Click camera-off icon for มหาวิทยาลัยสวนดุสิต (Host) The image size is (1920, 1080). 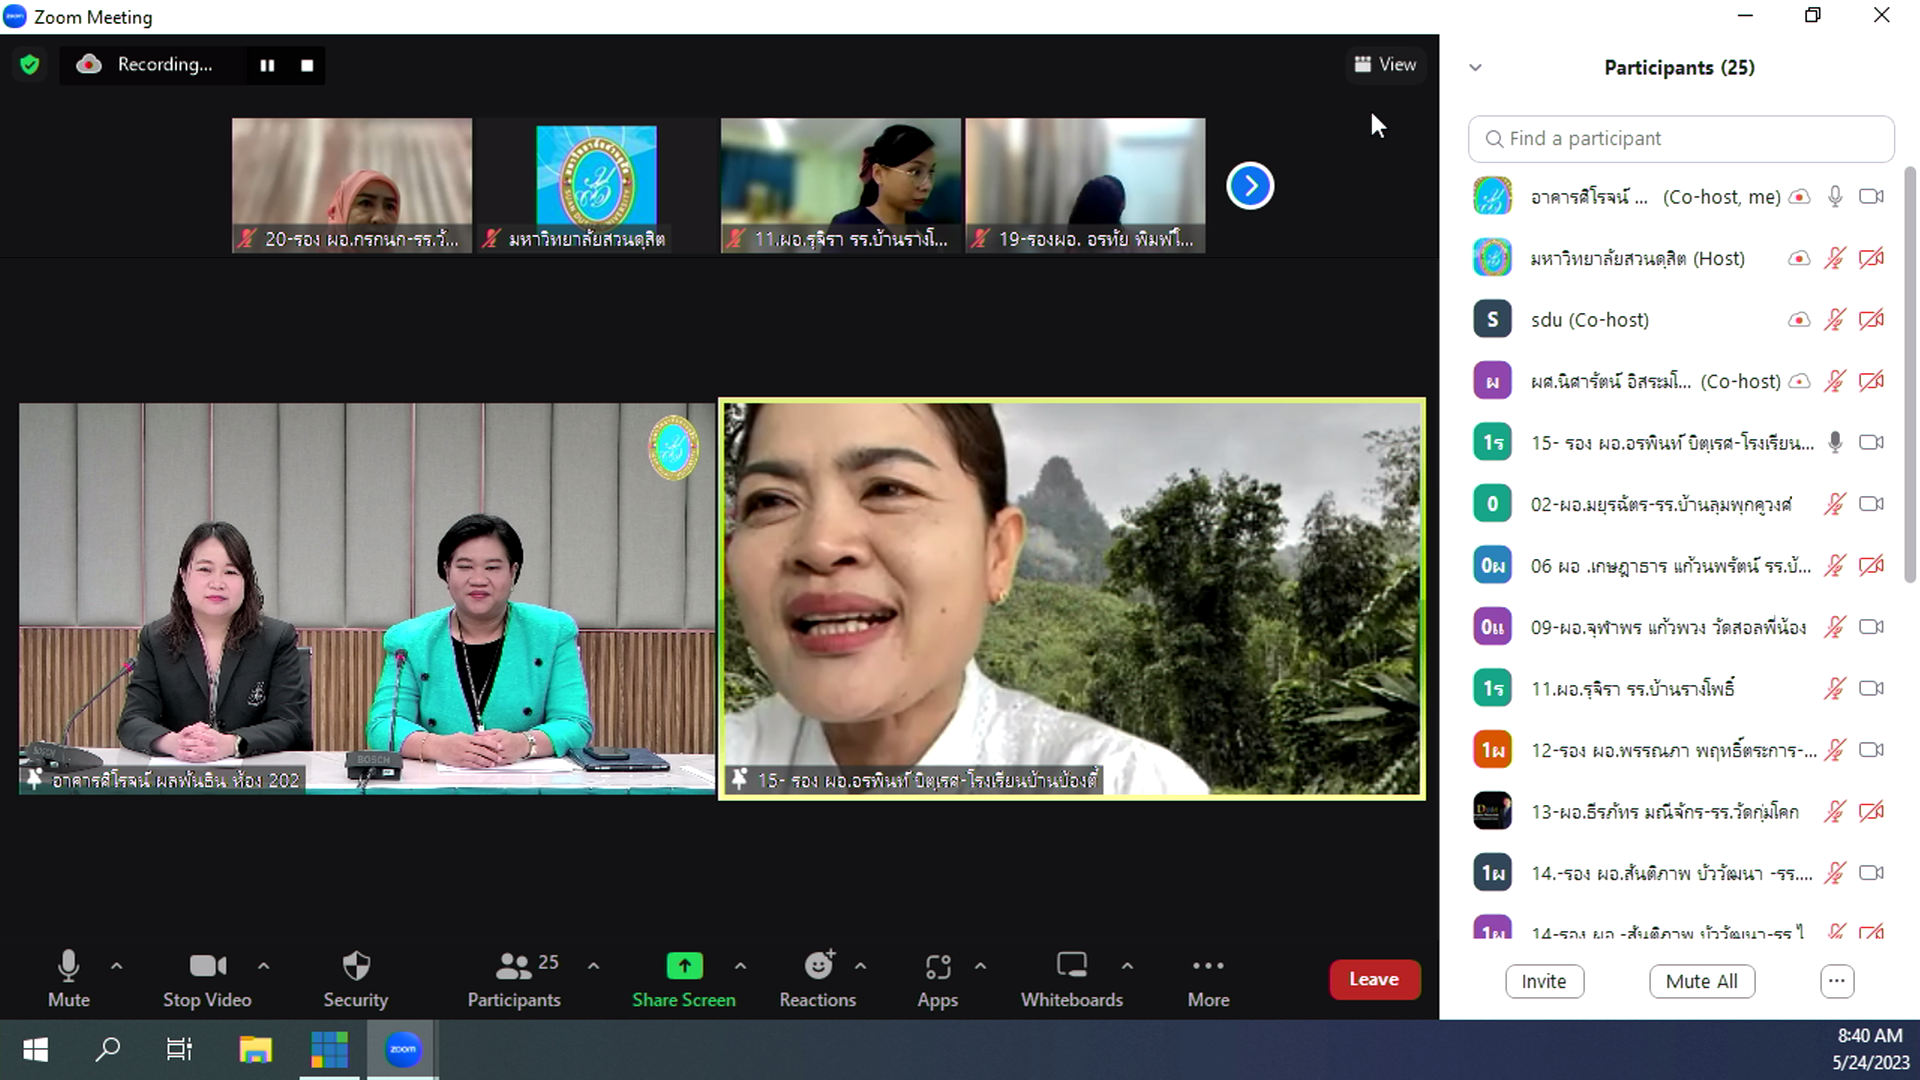pos(1871,258)
